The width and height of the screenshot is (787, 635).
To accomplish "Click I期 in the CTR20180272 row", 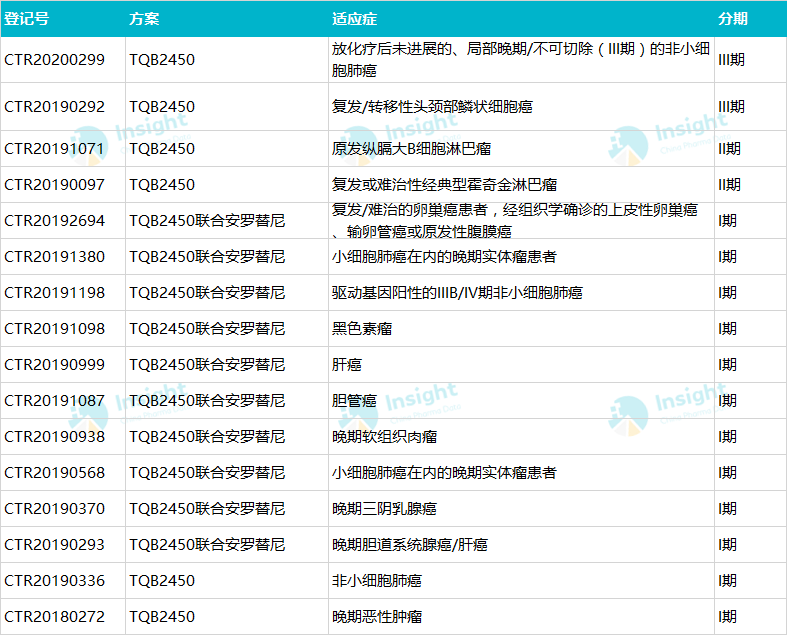I will tap(727, 616).
